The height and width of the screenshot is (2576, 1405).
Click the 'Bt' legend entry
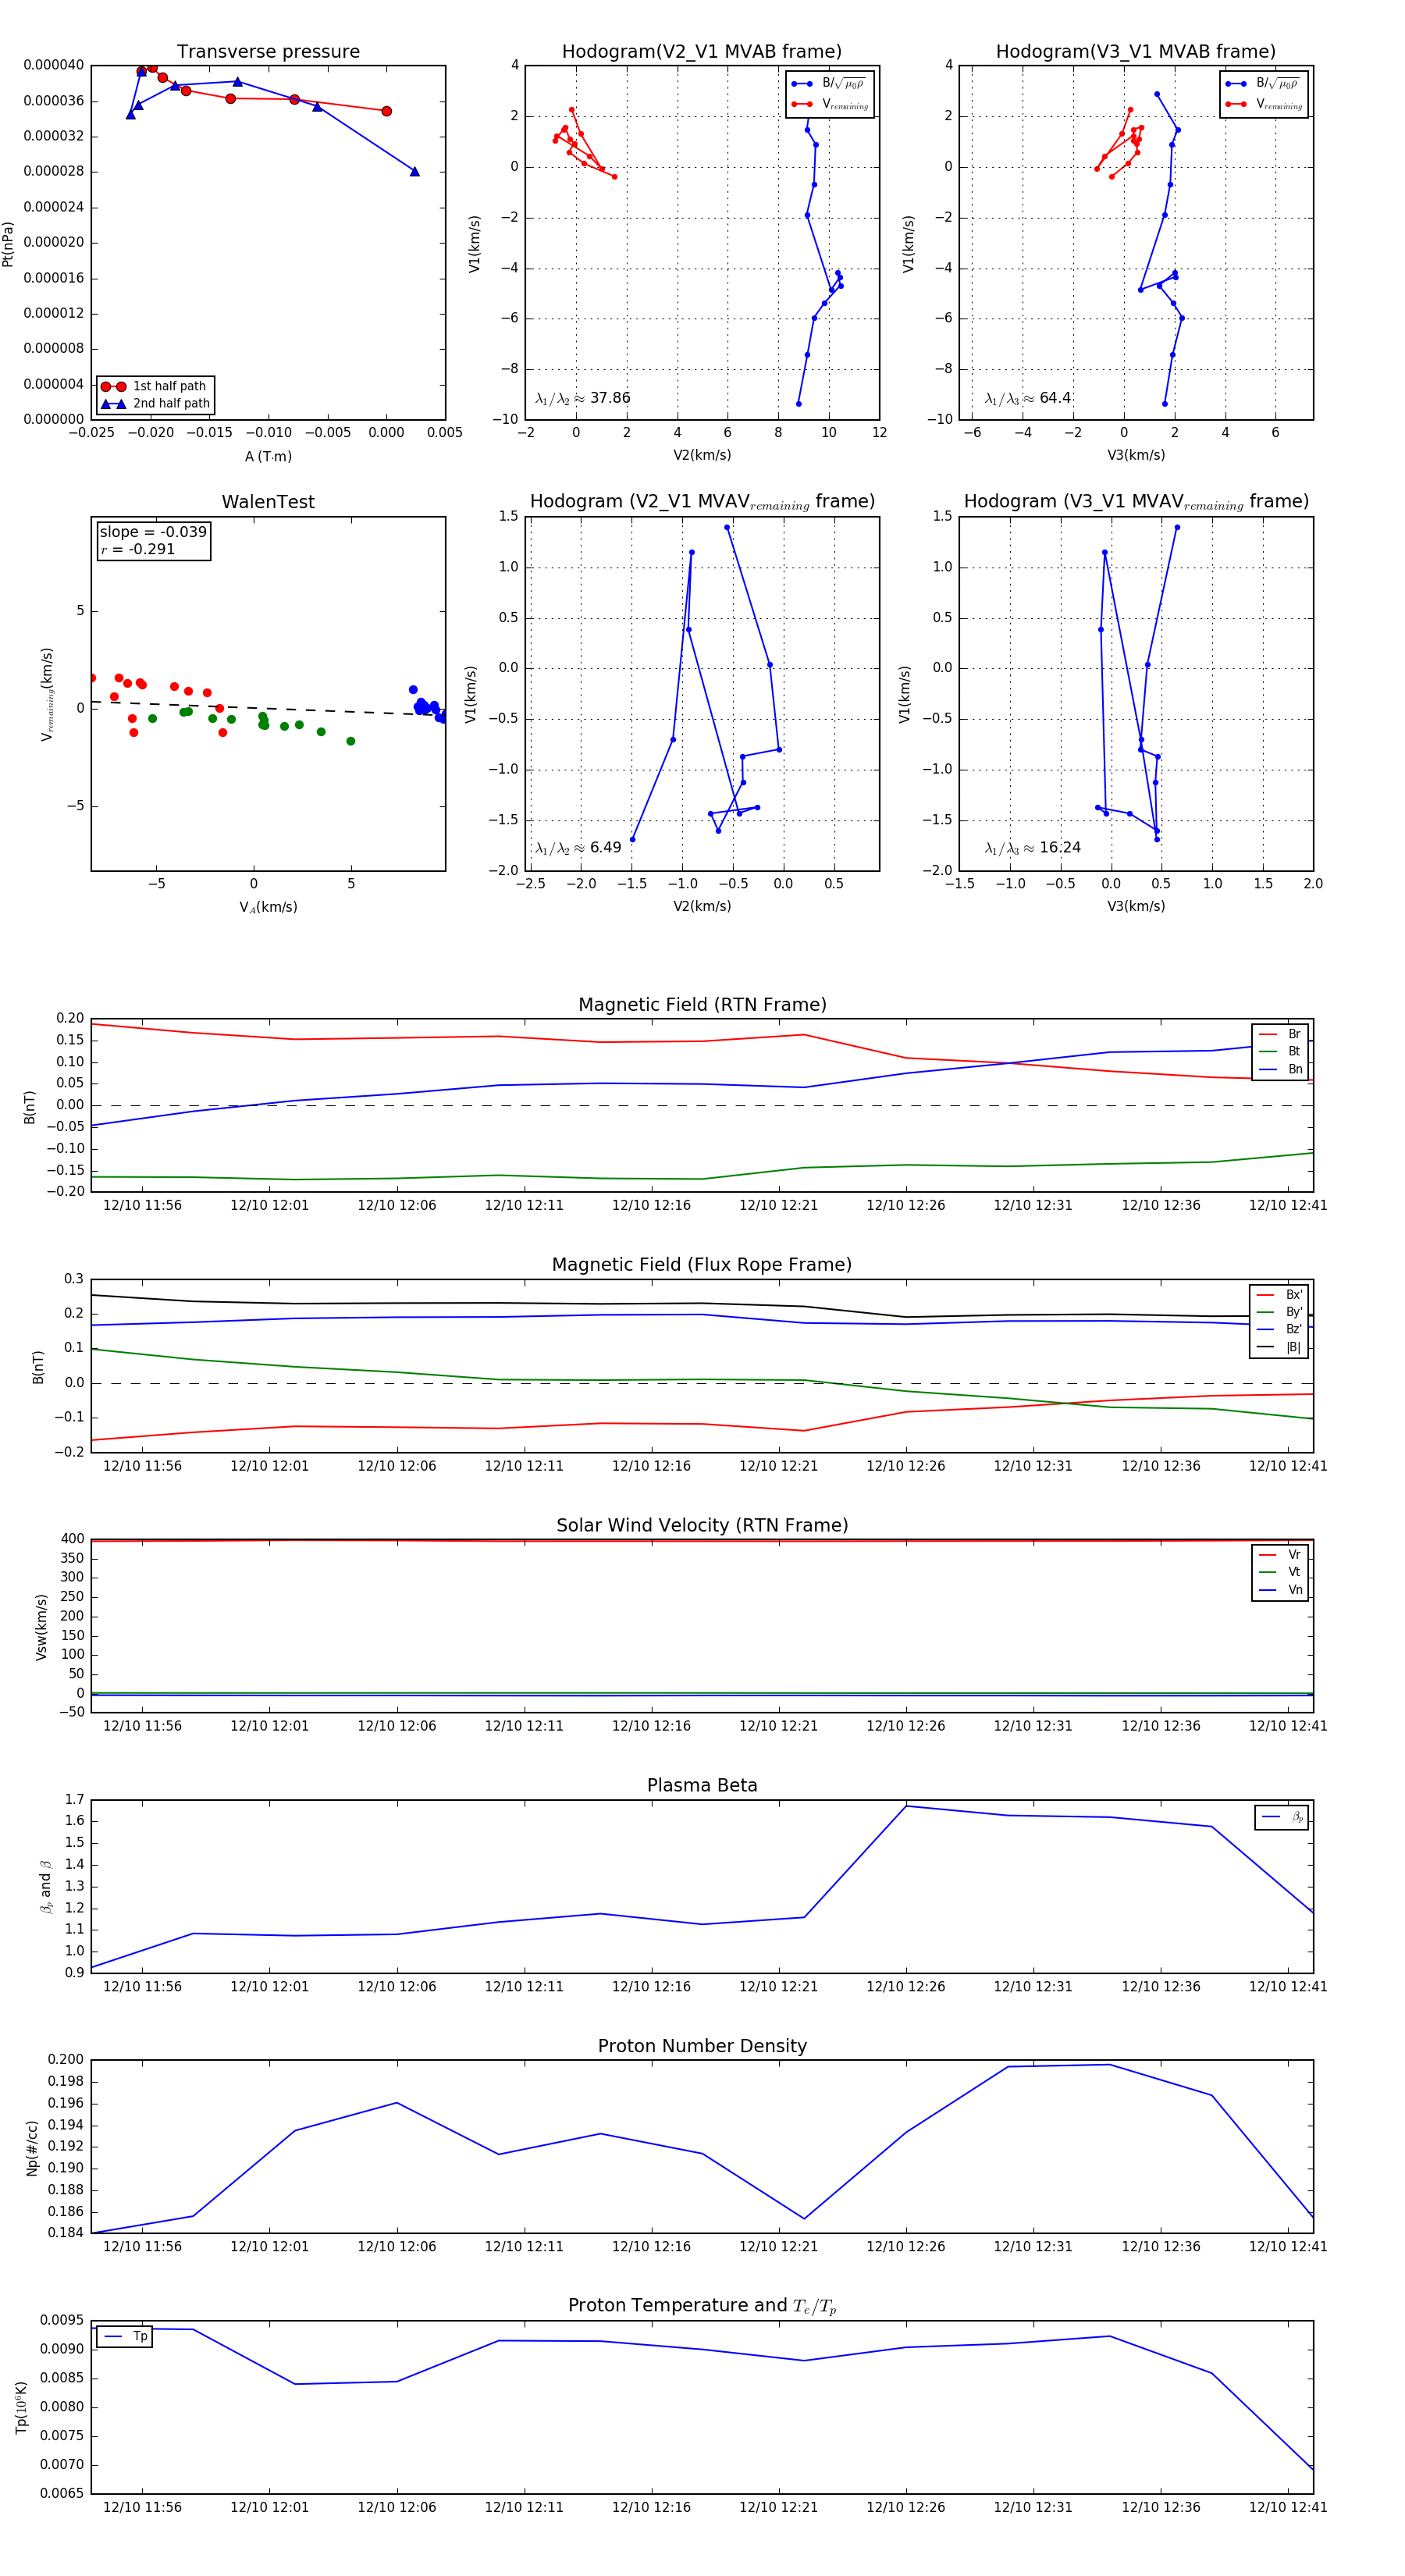pyautogui.click(x=1280, y=1052)
